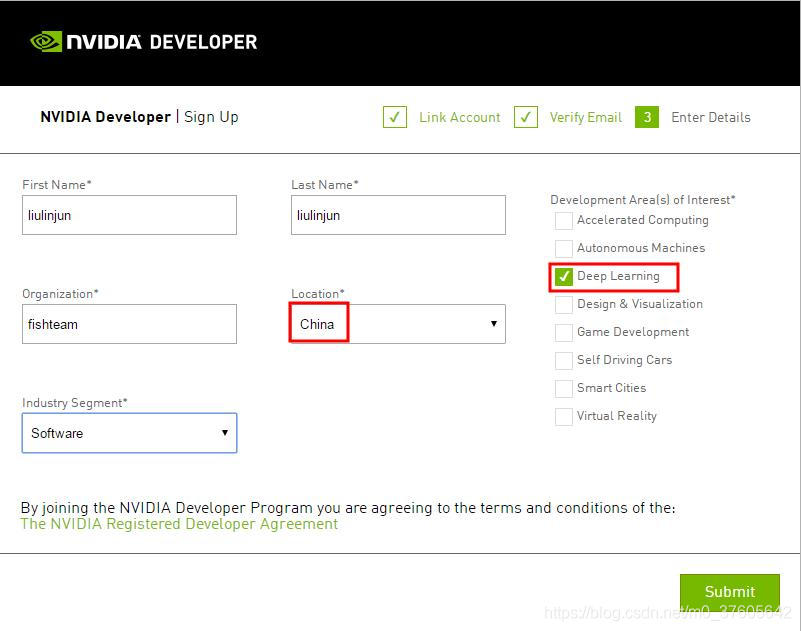Click the Industry Segment label
The width and height of the screenshot is (801, 631).
[x=75, y=403]
